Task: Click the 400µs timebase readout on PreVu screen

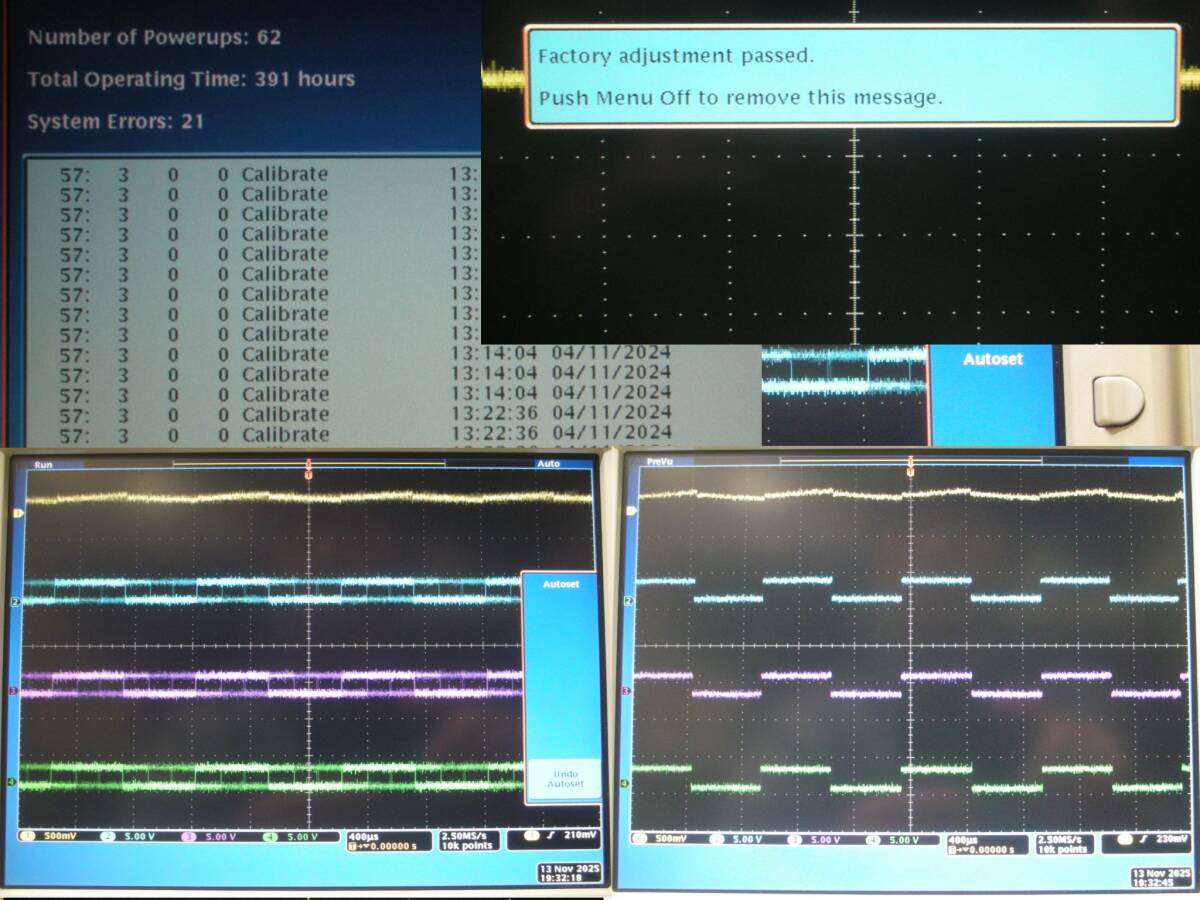Action: (x=963, y=839)
